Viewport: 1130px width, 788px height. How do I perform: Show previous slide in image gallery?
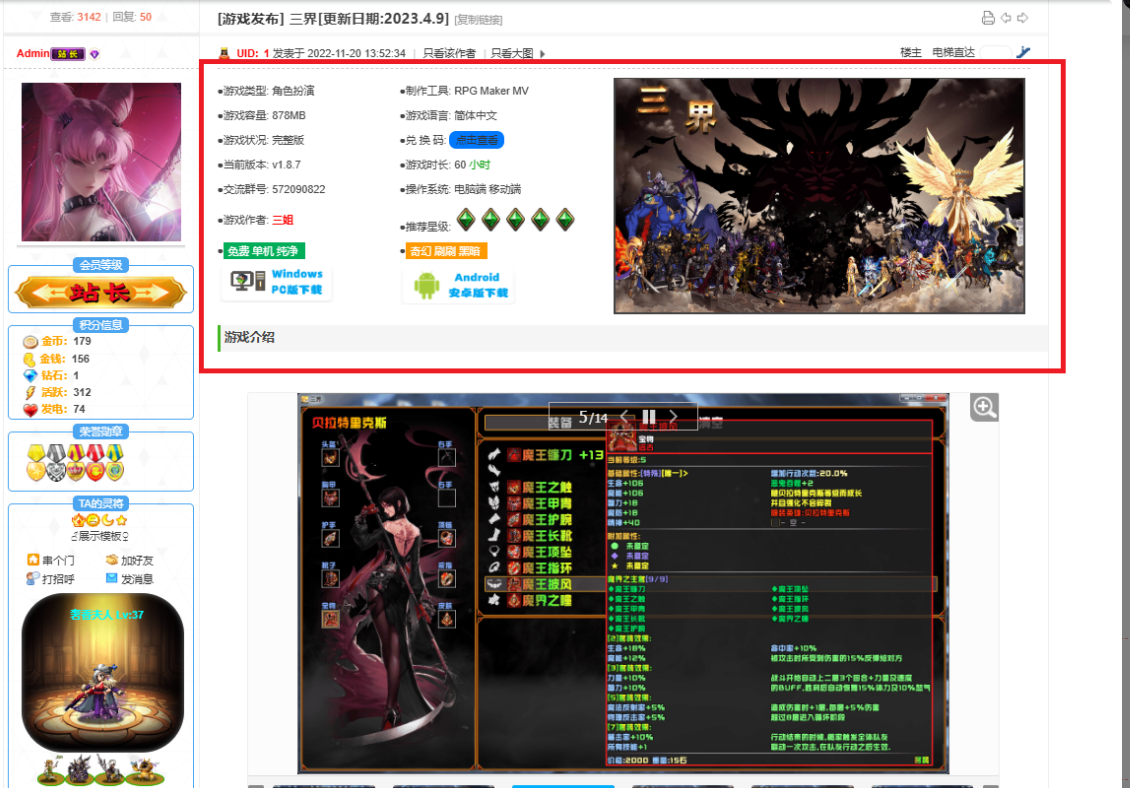(x=625, y=417)
